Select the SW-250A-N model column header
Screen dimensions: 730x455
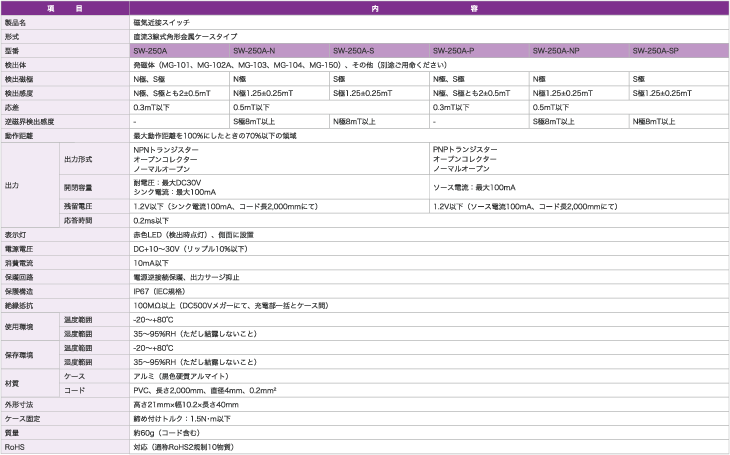tap(254, 49)
